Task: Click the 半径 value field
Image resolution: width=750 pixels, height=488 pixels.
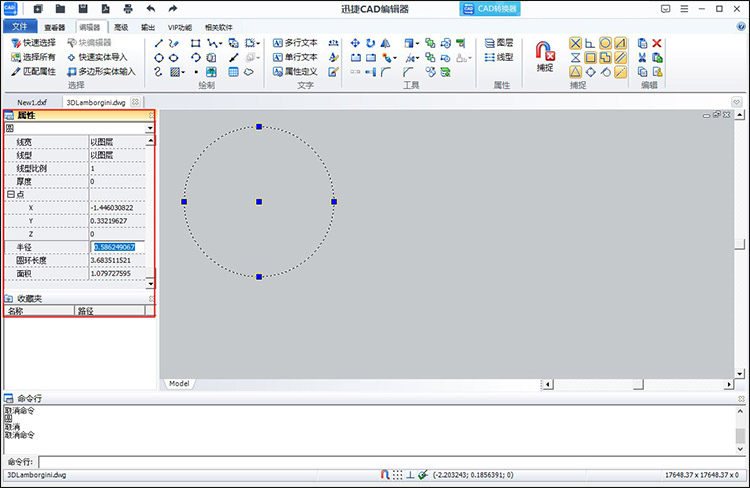Action: tap(117, 247)
